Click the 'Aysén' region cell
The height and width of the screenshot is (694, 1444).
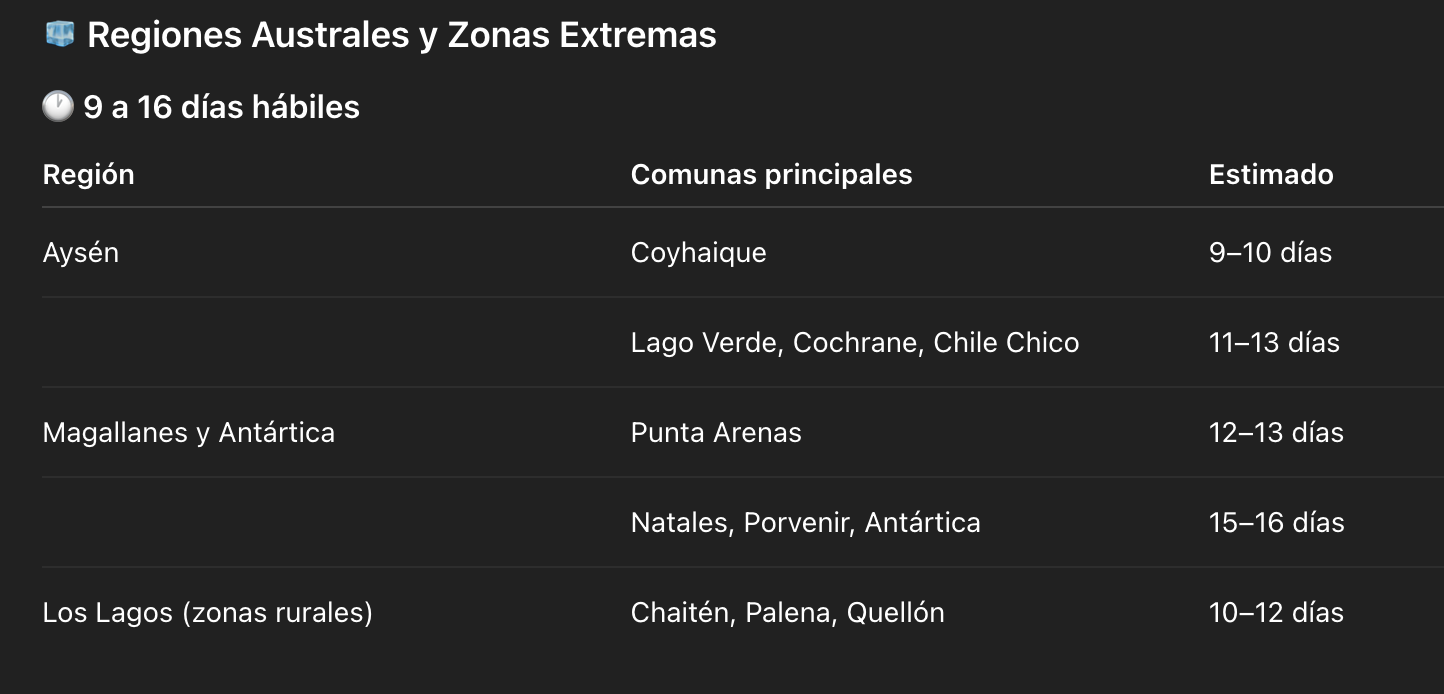(x=81, y=252)
